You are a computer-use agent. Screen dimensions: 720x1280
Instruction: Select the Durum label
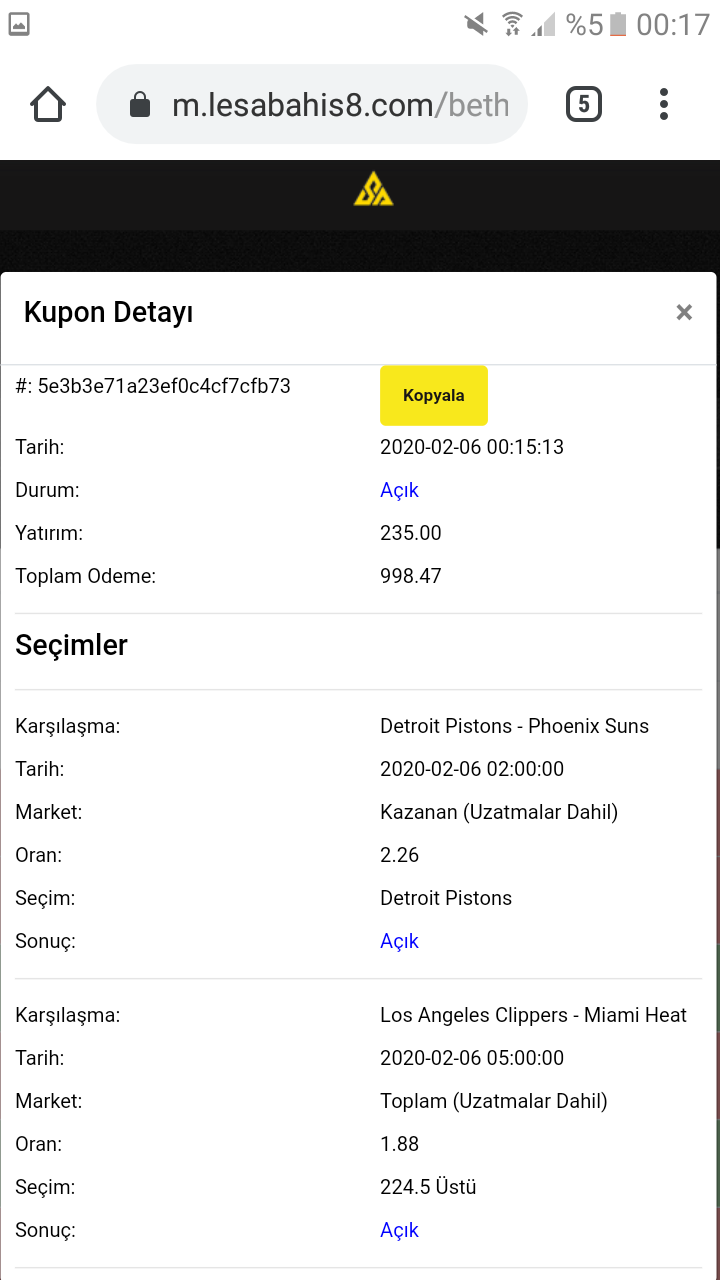(x=47, y=490)
